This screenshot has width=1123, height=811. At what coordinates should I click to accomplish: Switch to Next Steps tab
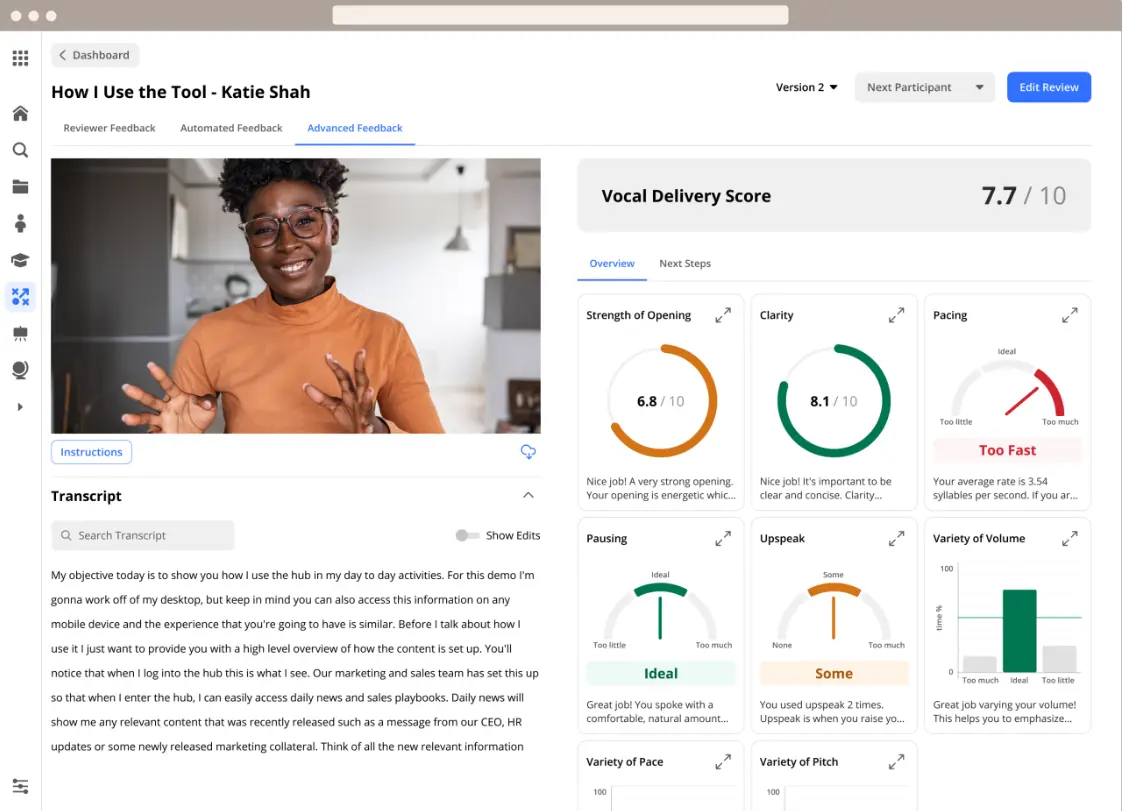tap(685, 263)
